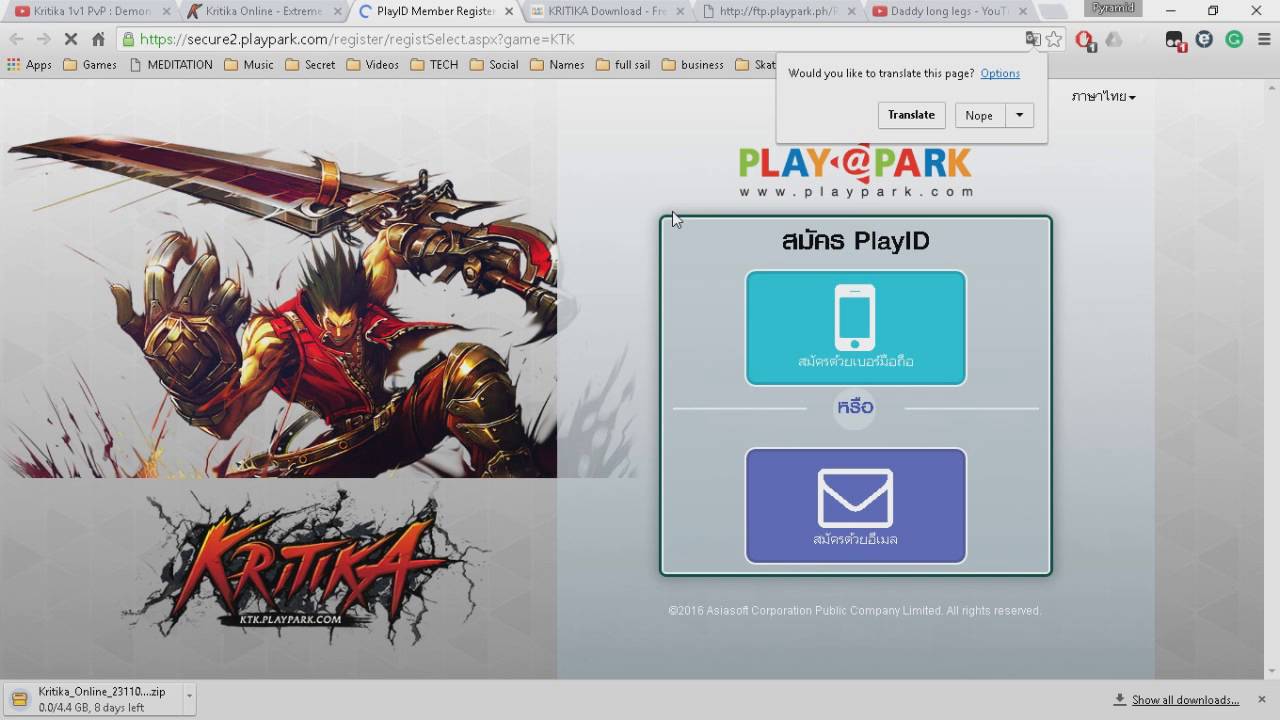
Task: Open the Chrome hamburger menu
Action: pyautogui.click(x=1263, y=40)
